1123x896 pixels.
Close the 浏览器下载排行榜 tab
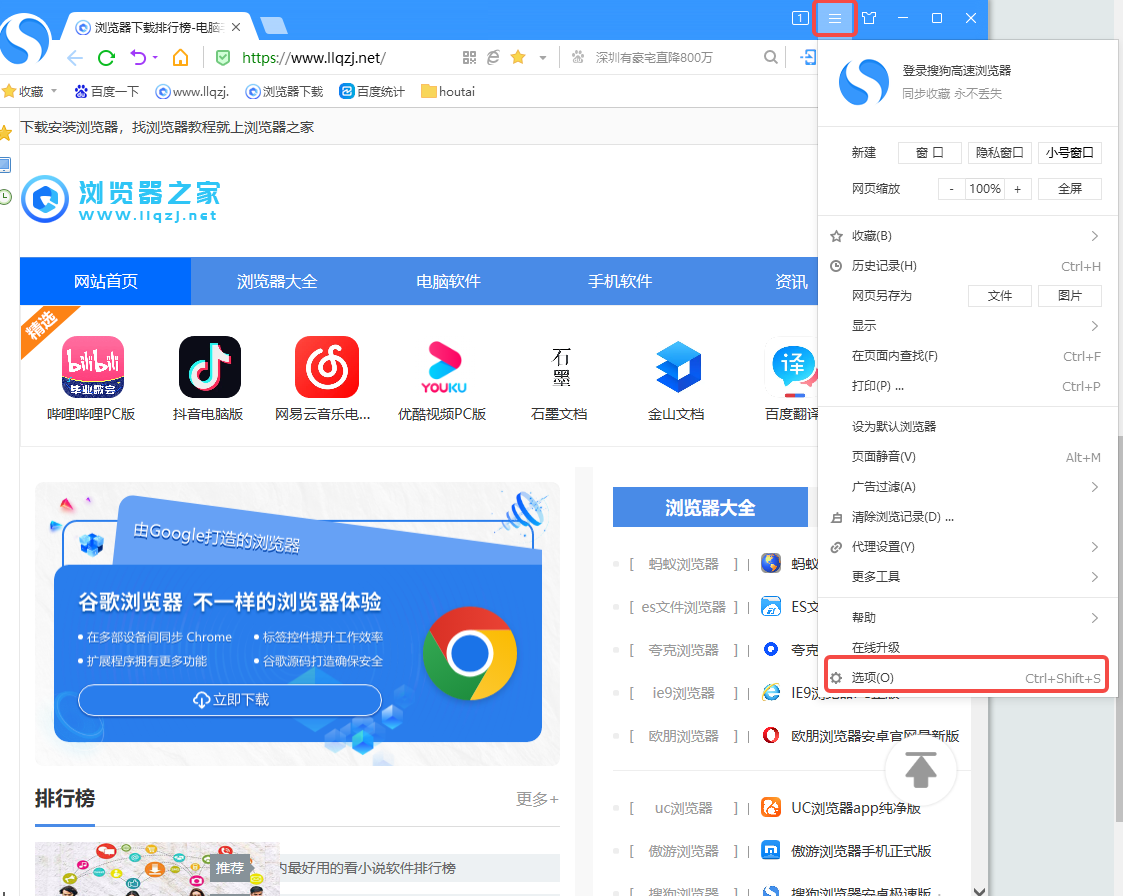pyautogui.click(x=236, y=27)
